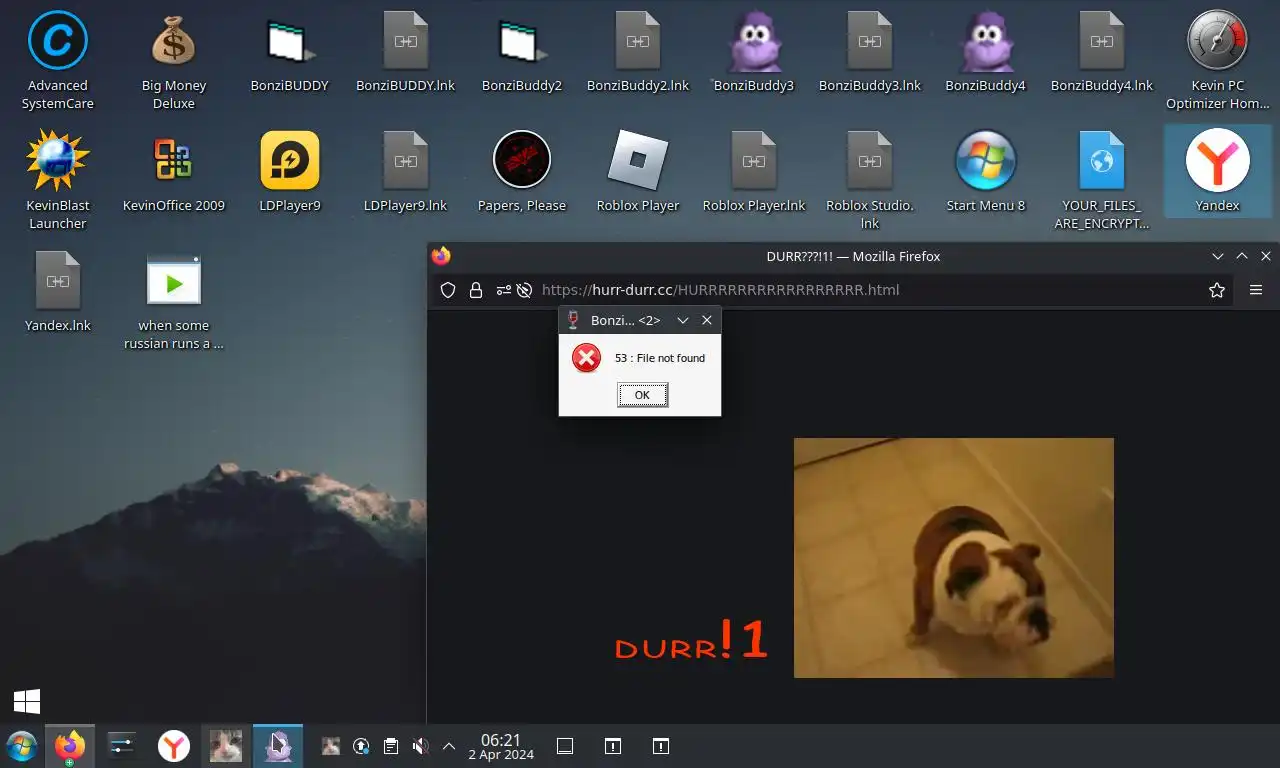Screen dimensions: 1280x768
Task: Select the BonziBuddy2.lnk file
Action: (x=638, y=52)
